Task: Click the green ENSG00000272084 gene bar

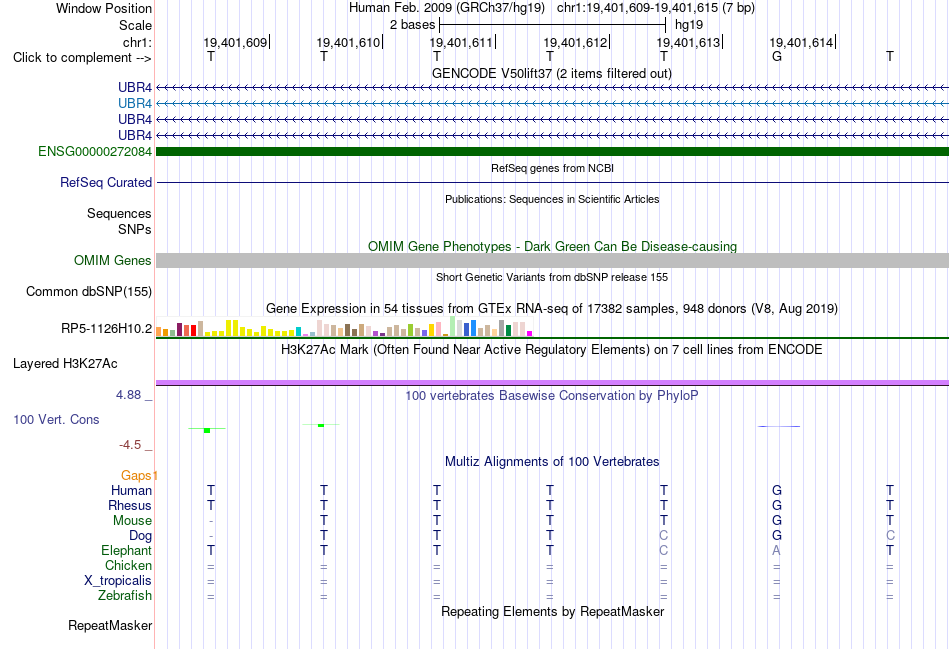Action: pyautogui.click(x=552, y=151)
